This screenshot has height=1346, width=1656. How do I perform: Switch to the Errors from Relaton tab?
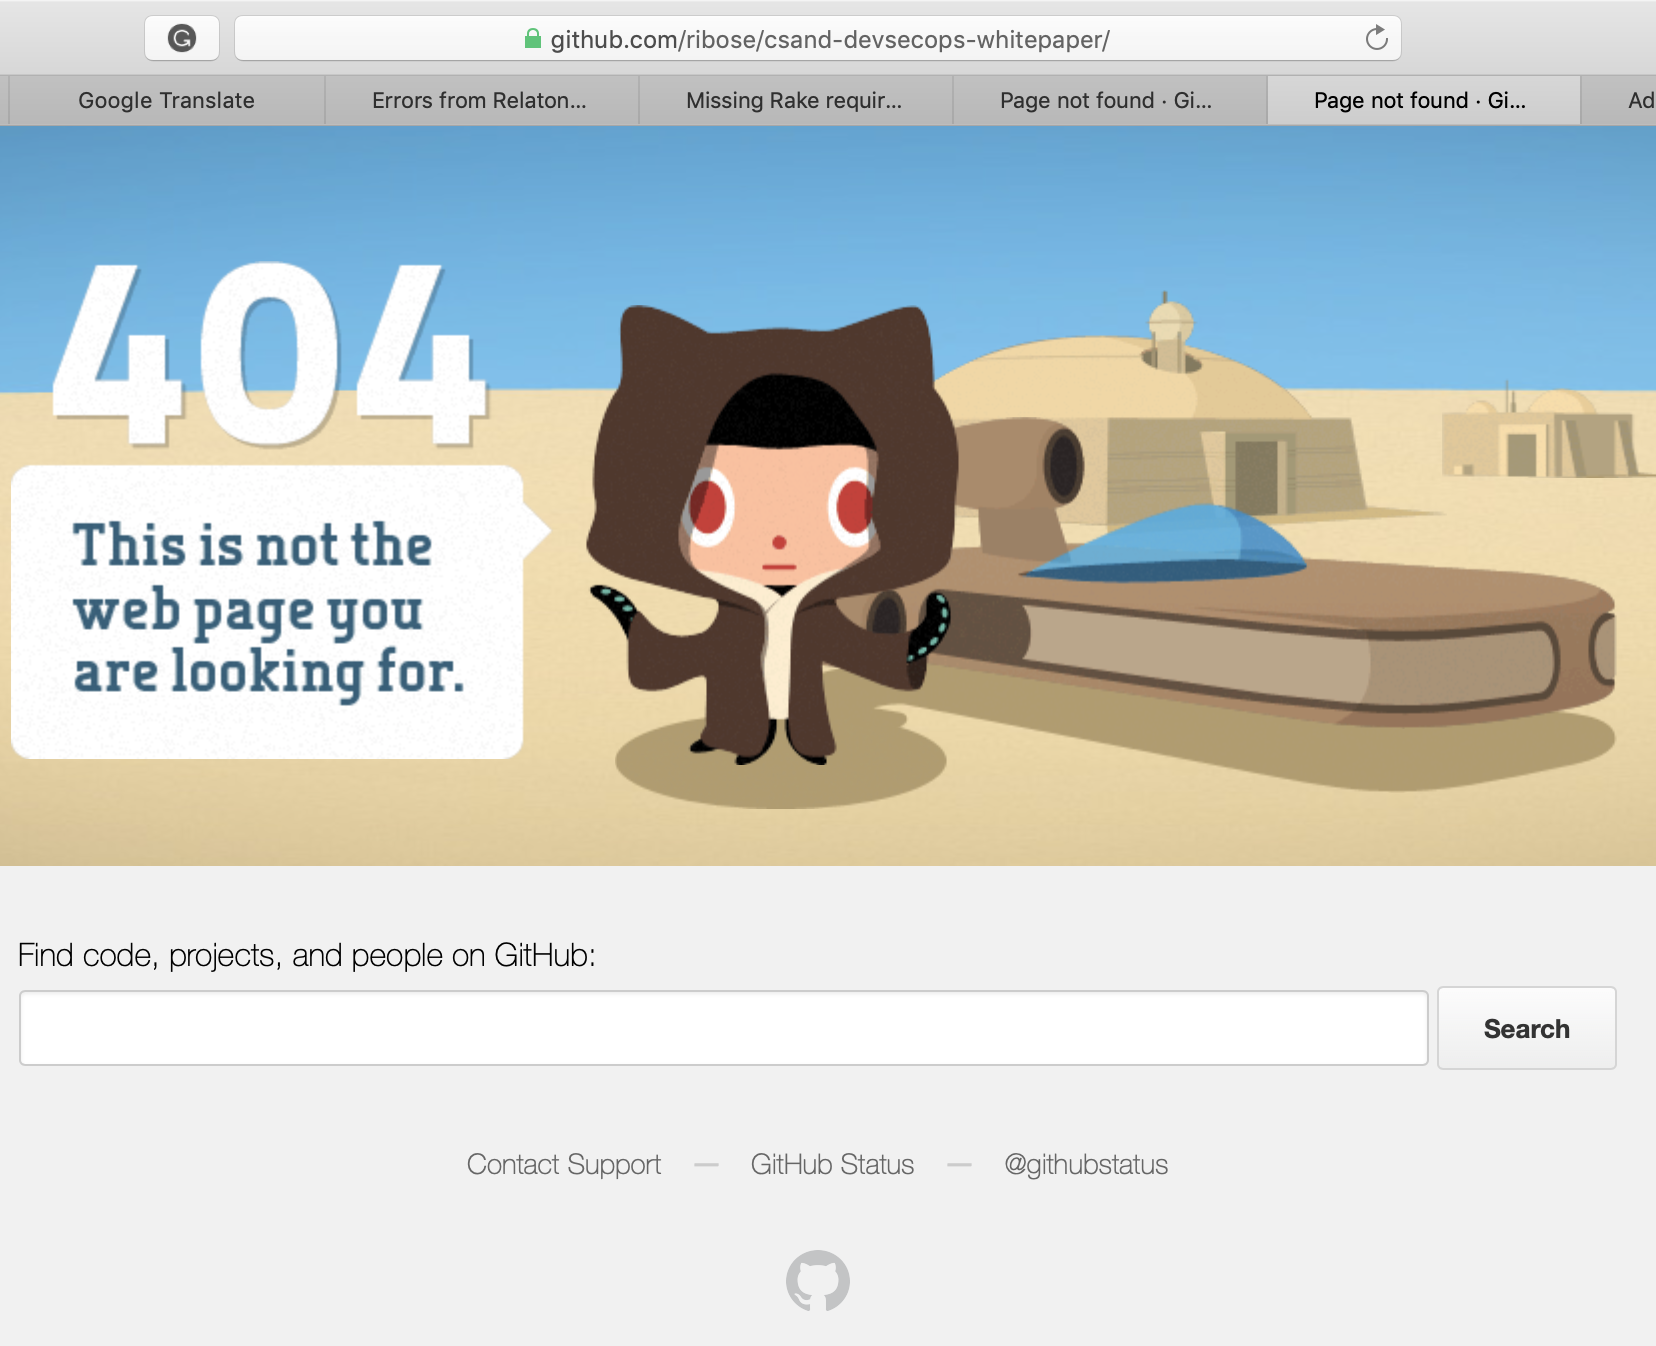tap(480, 101)
